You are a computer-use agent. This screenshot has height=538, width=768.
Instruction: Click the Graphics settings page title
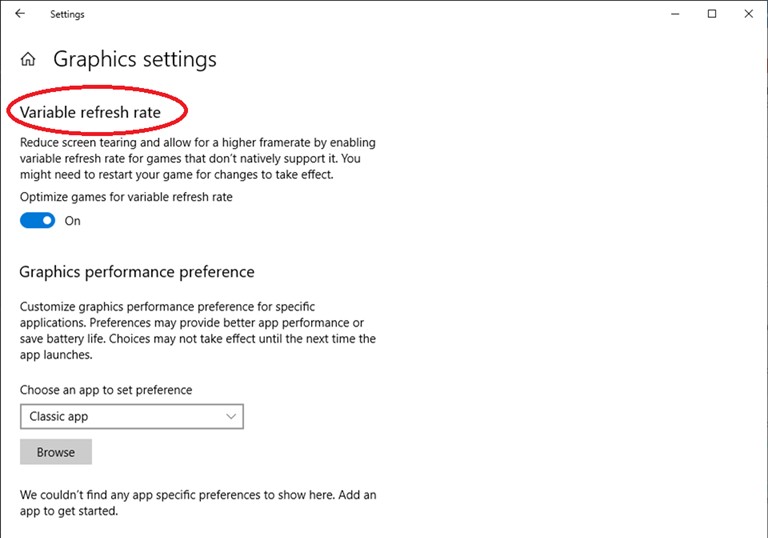pyautogui.click(x=135, y=59)
